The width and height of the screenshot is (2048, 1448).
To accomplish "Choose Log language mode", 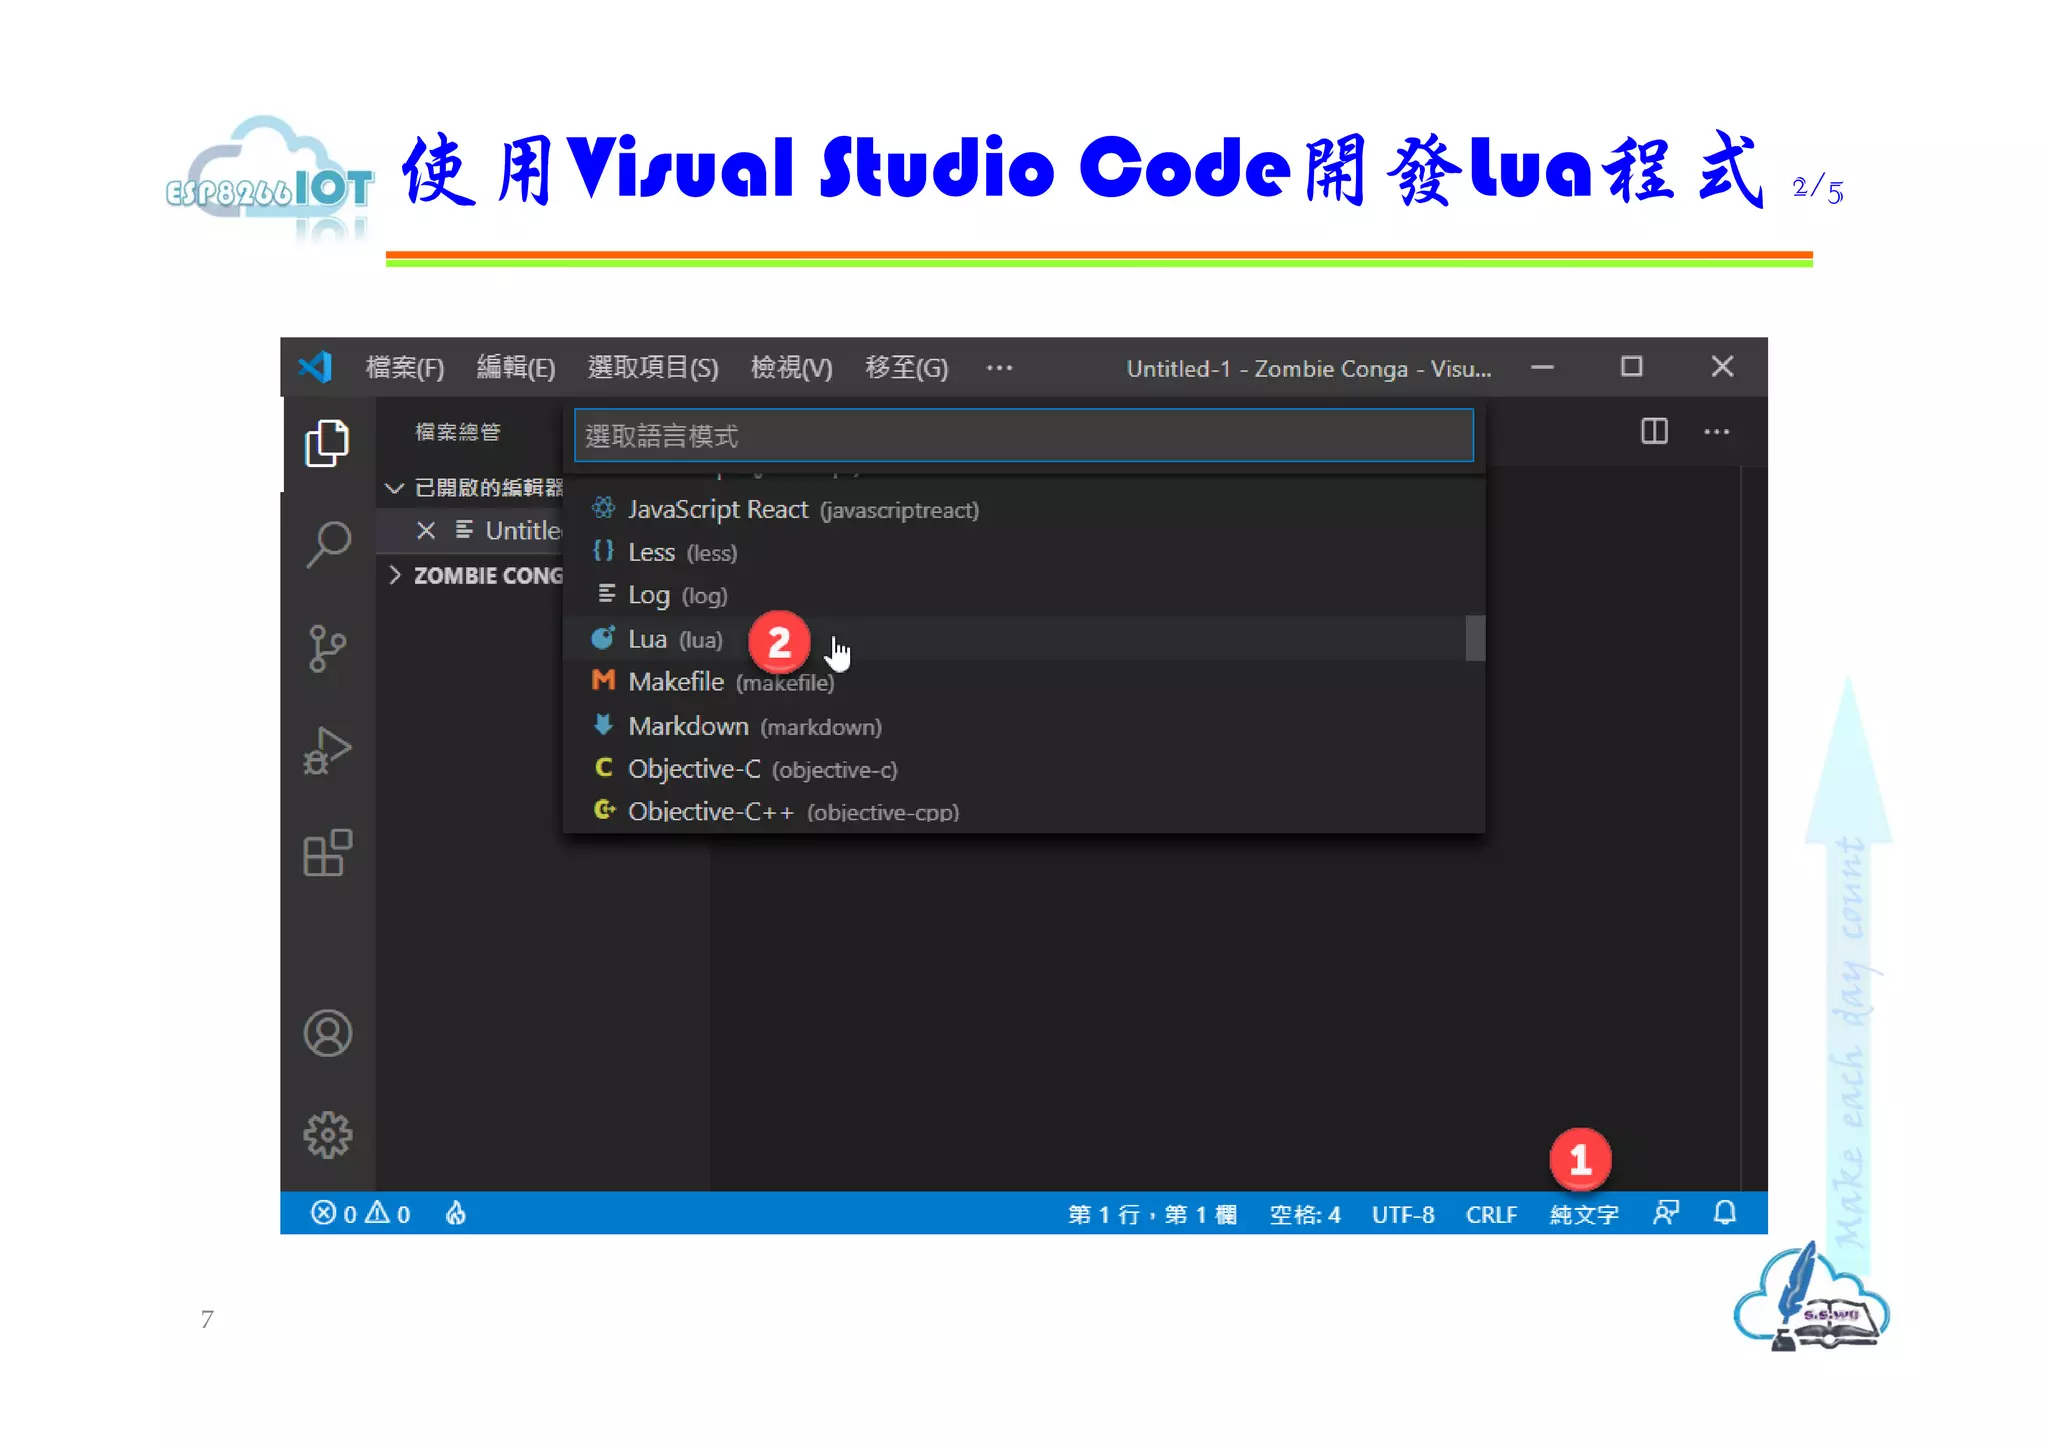I will pos(1014,595).
